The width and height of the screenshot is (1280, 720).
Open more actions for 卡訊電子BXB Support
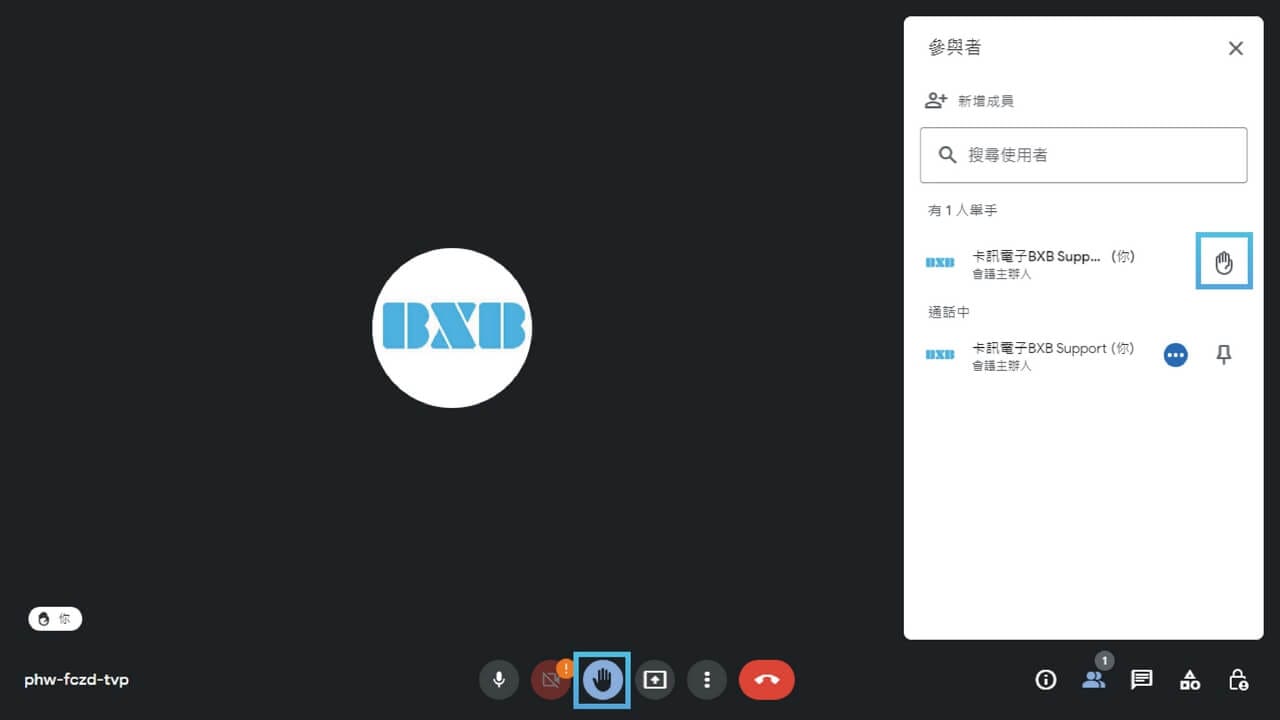click(1176, 355)
